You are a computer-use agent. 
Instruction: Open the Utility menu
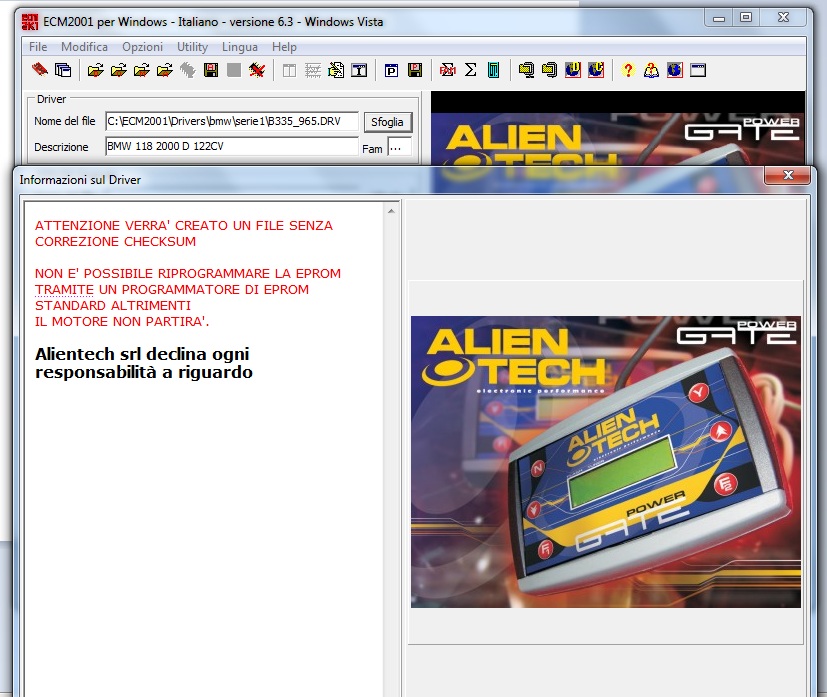click(x=193, y=47)
